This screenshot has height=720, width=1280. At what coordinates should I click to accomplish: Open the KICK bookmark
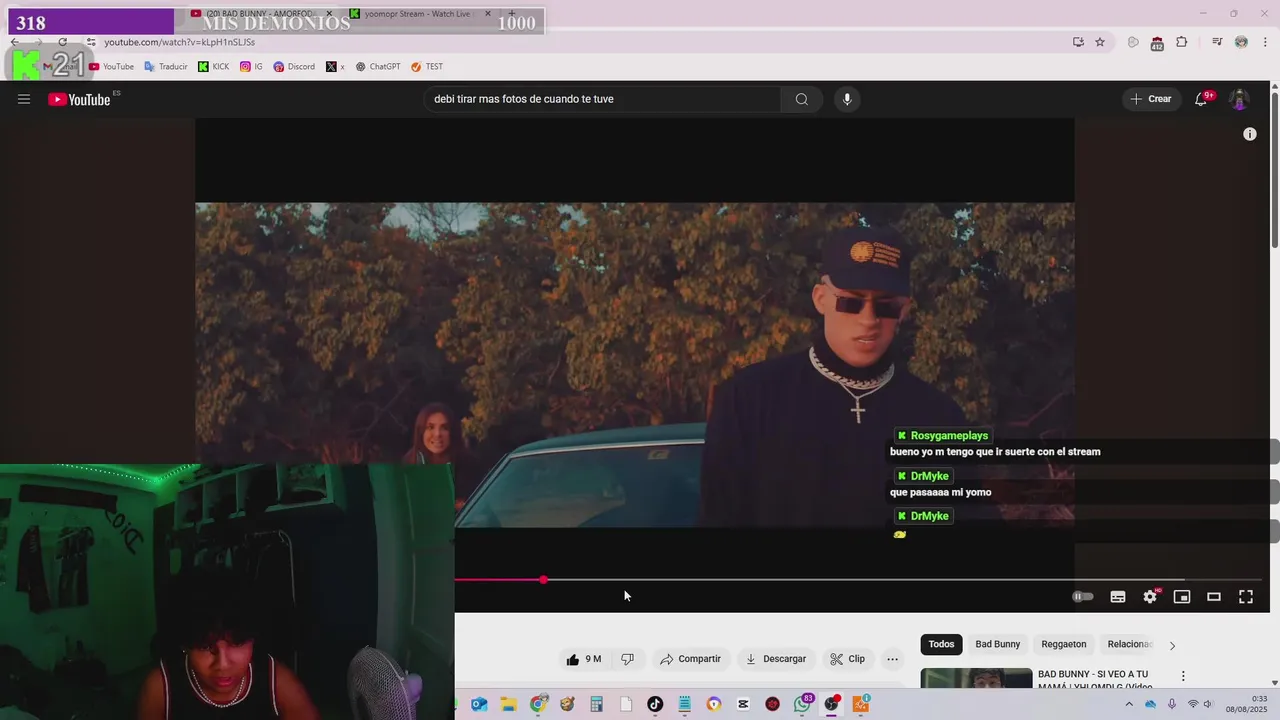coord(214,67)
